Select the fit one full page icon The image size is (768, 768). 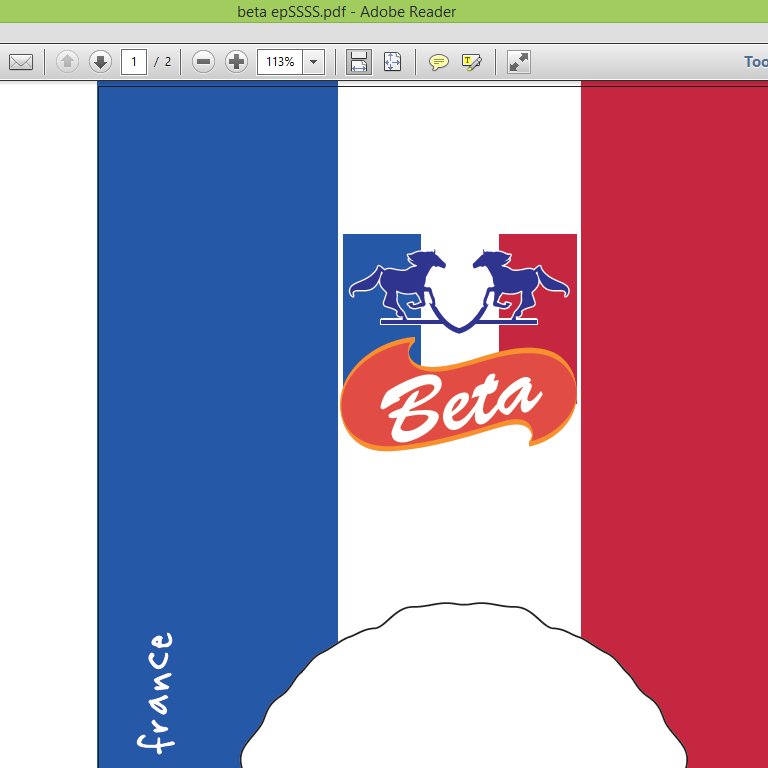click(x=392, y=62)
